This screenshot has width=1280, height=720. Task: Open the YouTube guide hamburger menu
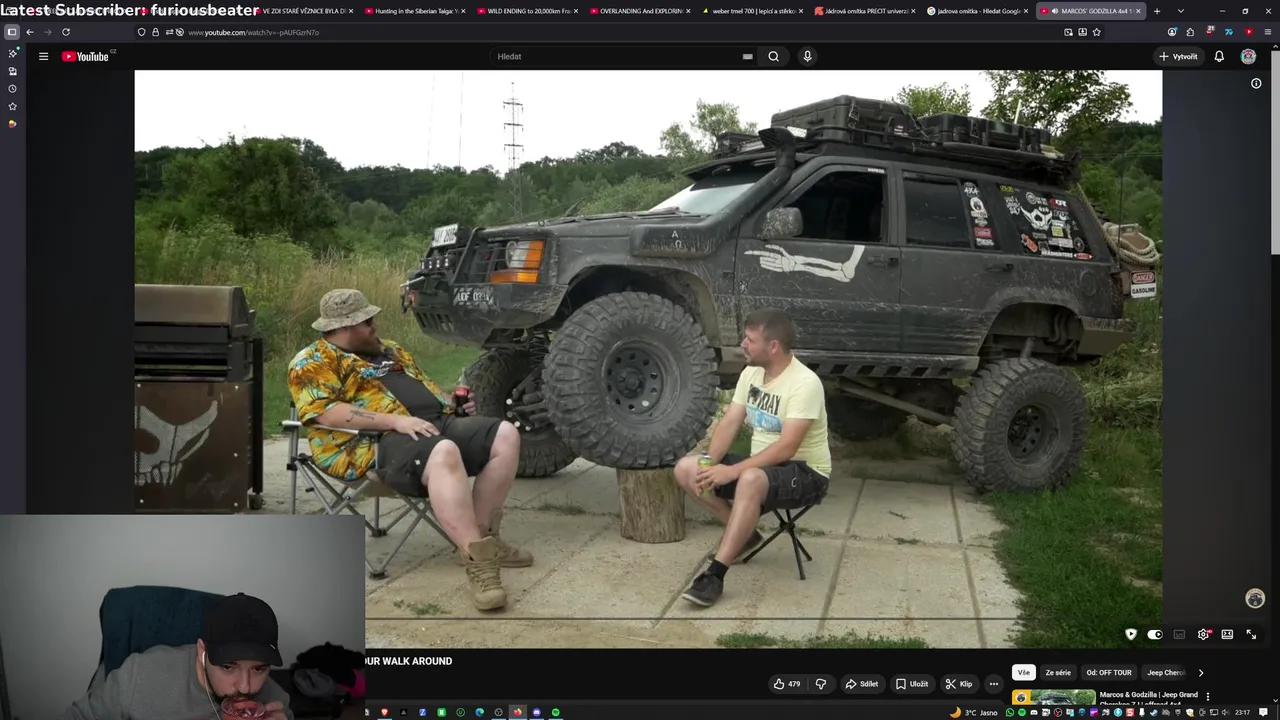coord(43,56)
